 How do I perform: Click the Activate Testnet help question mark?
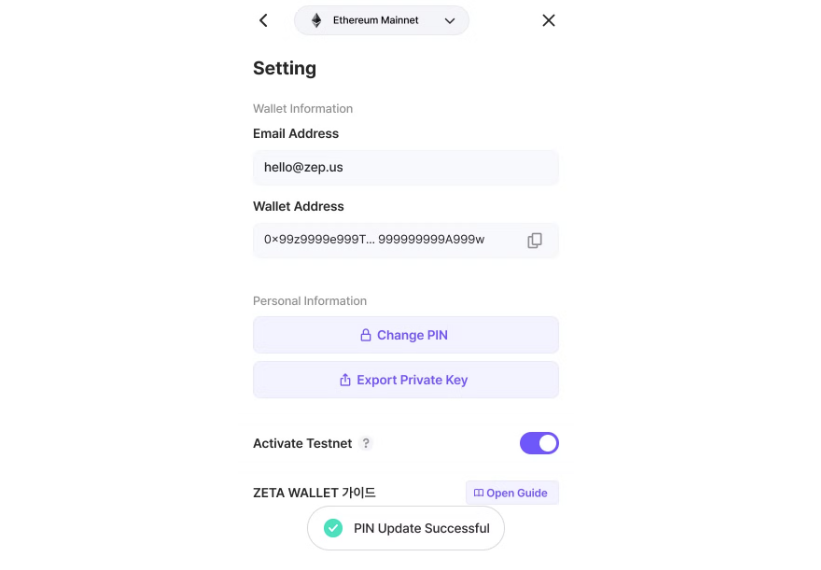pos(367,443)
